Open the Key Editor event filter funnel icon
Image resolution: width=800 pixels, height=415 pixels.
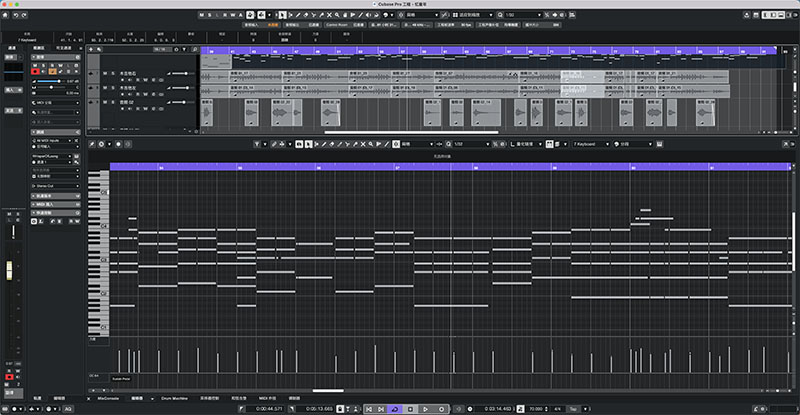(257, 144)
